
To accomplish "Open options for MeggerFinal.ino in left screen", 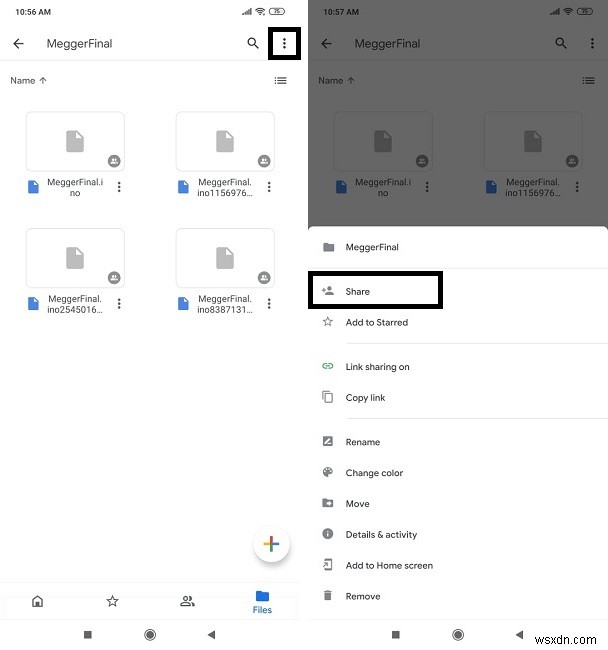I will point(119,187).
